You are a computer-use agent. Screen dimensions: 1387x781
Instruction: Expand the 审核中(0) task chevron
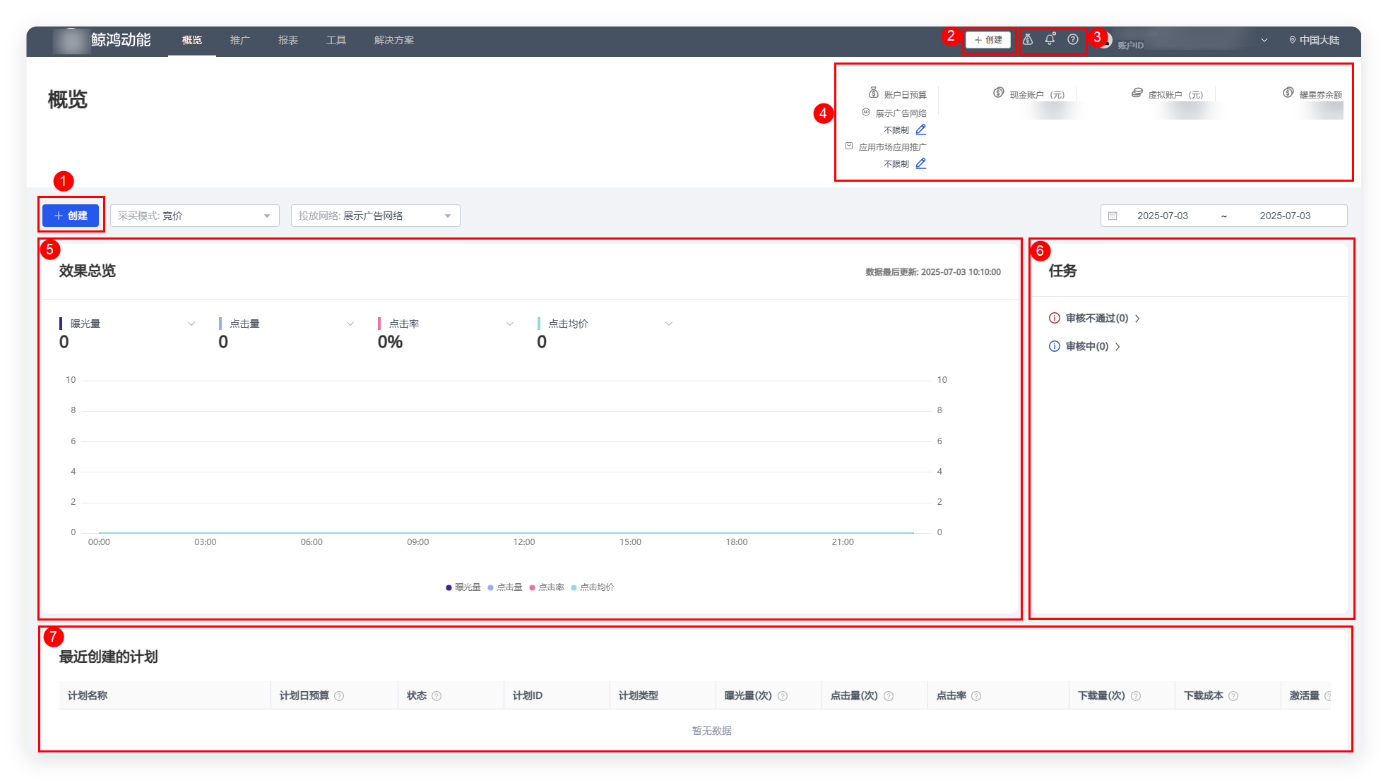[1118, 346]
